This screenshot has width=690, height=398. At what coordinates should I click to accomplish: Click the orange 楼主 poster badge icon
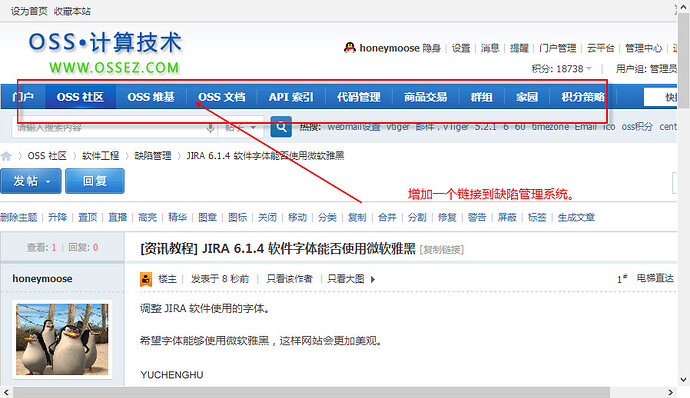146,279
